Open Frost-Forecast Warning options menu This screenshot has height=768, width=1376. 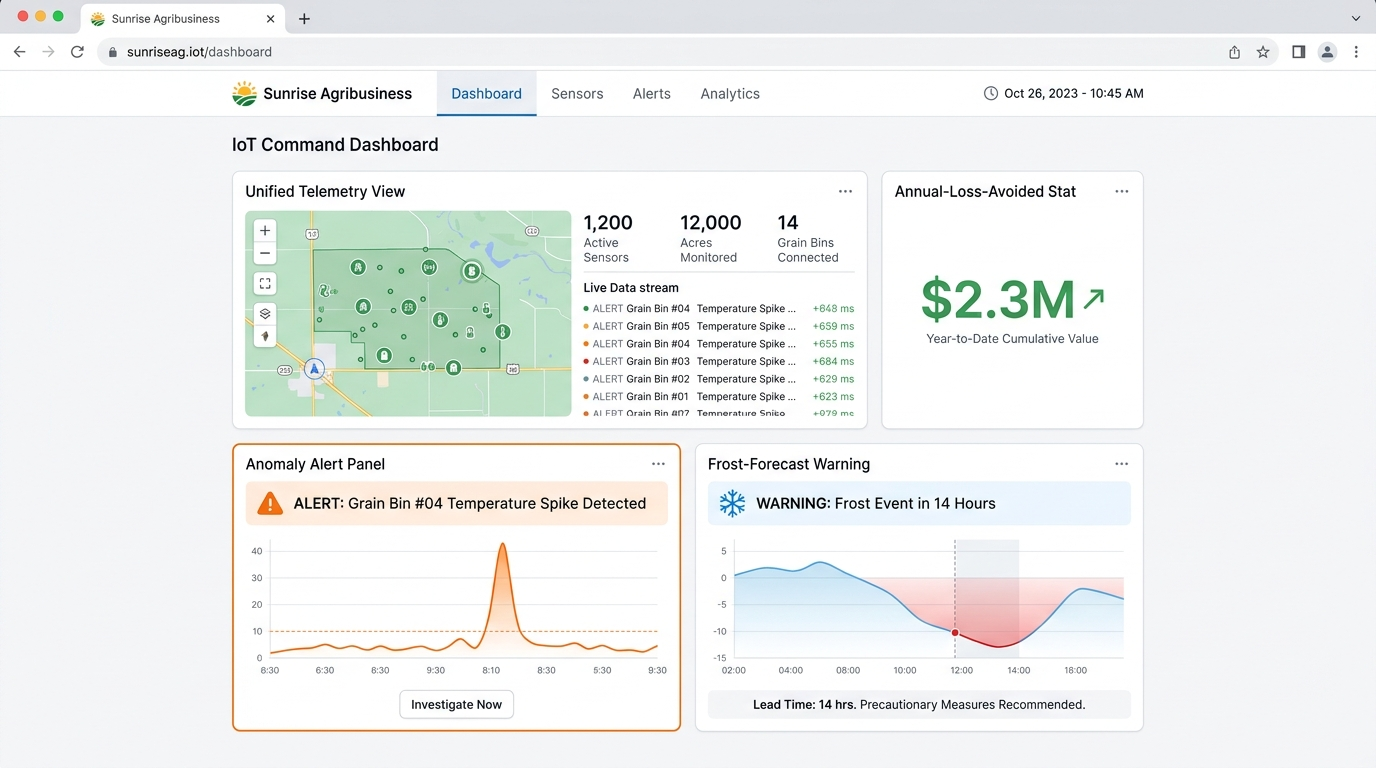tap(1121, 464)
